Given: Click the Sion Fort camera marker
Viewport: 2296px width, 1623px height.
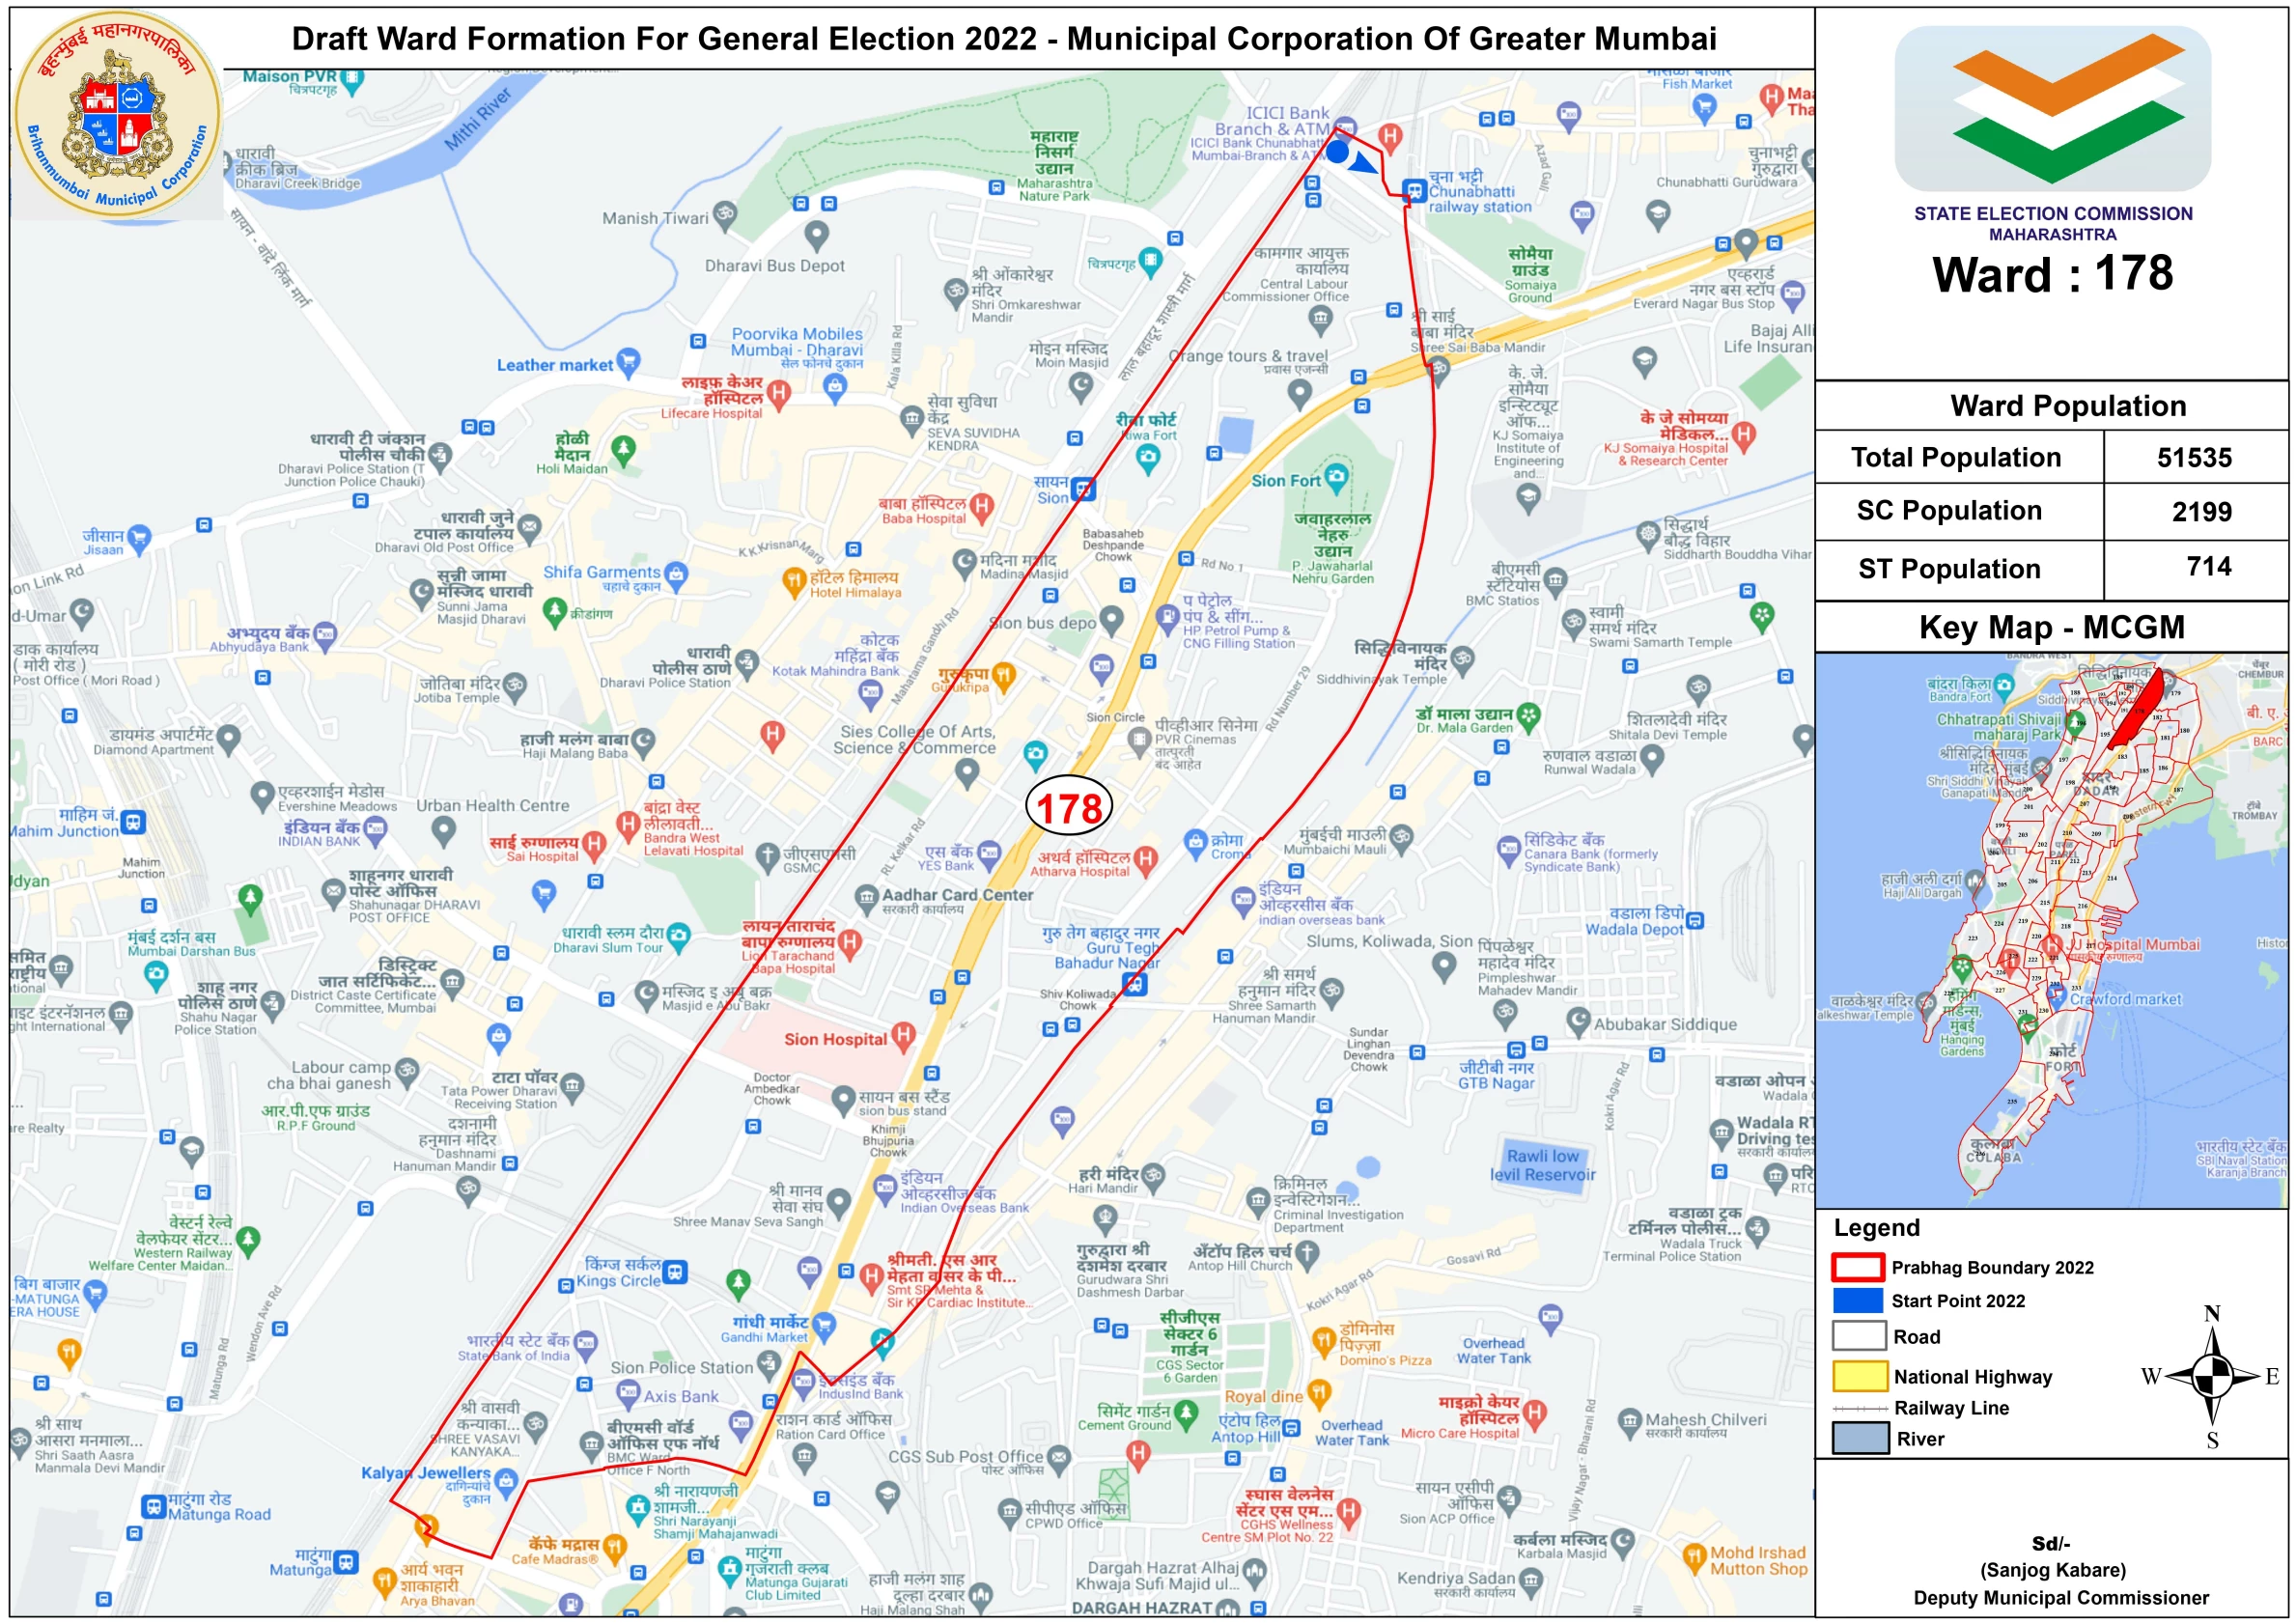Looking at the screenshot, I should (x=1337, y=476).
